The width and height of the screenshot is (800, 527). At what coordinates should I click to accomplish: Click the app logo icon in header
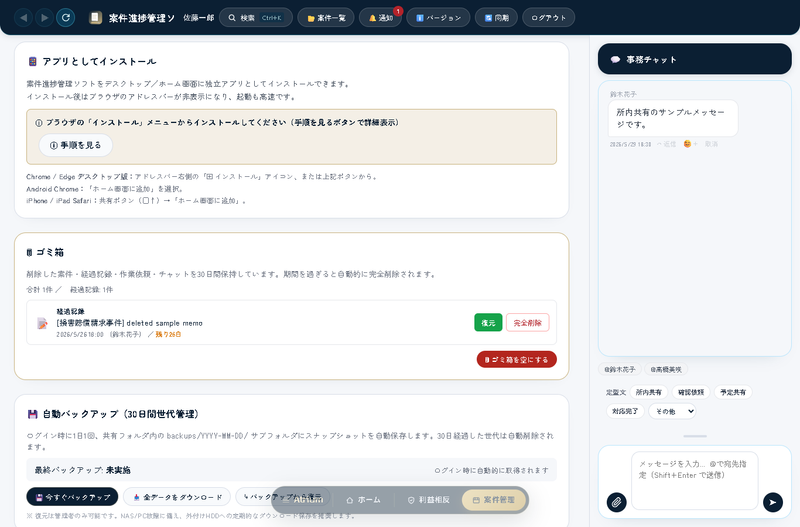(x=95, y=18)
